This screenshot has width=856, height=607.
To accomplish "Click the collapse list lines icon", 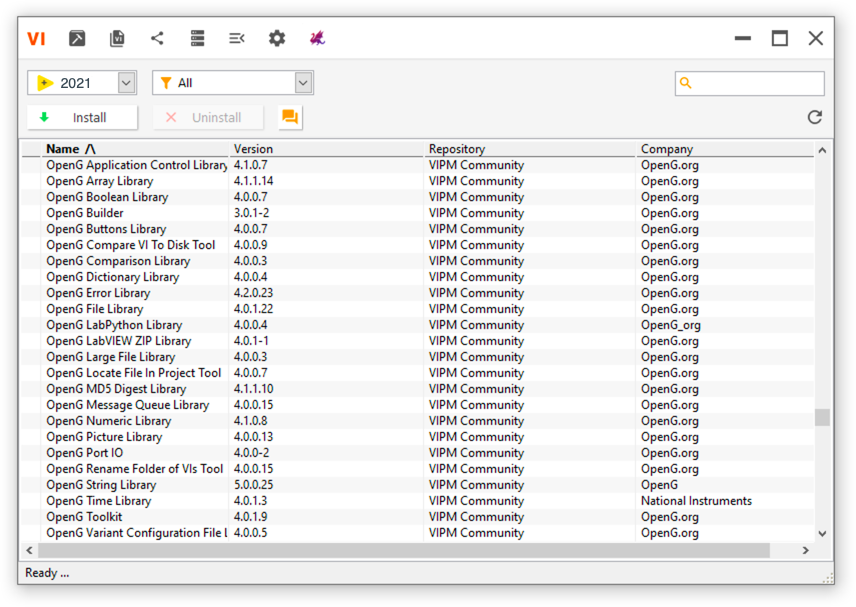I will (x=237, y=38).
